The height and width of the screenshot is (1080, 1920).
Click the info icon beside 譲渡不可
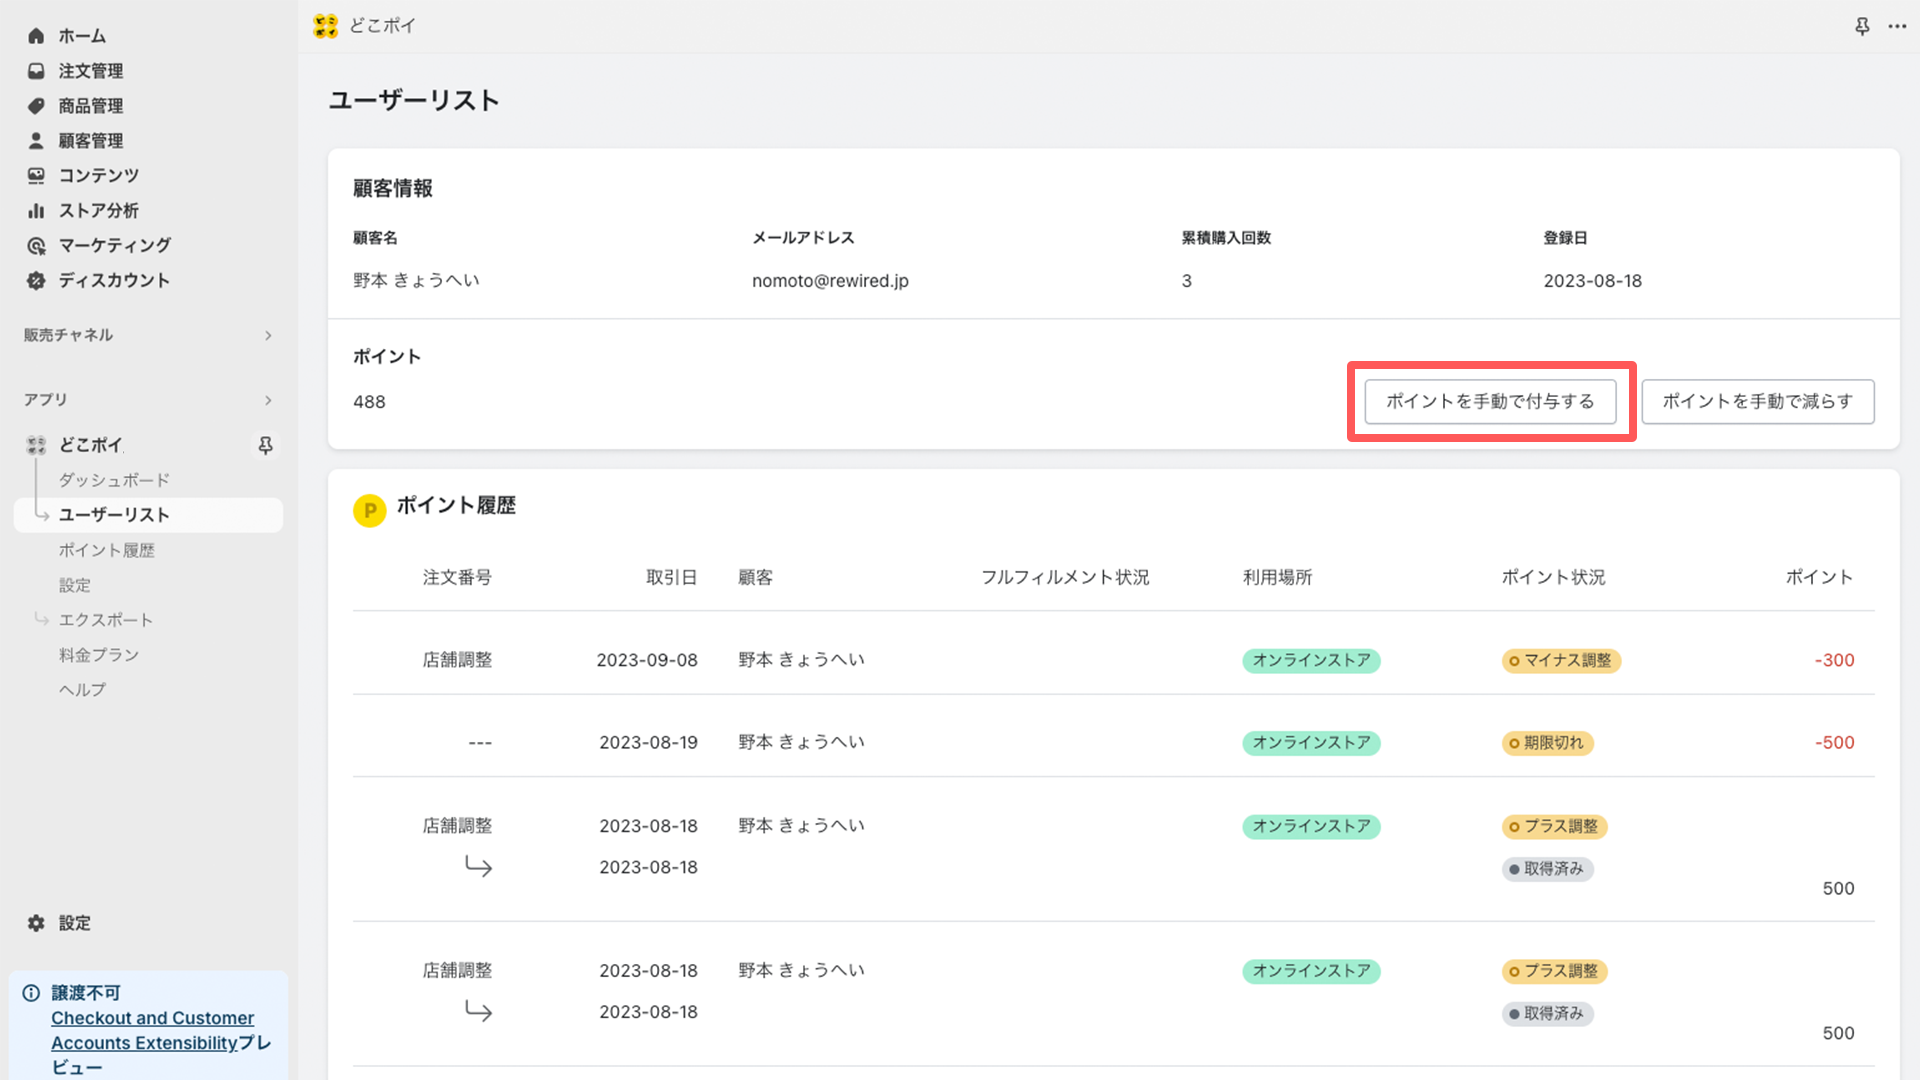[x=31, y=993]
